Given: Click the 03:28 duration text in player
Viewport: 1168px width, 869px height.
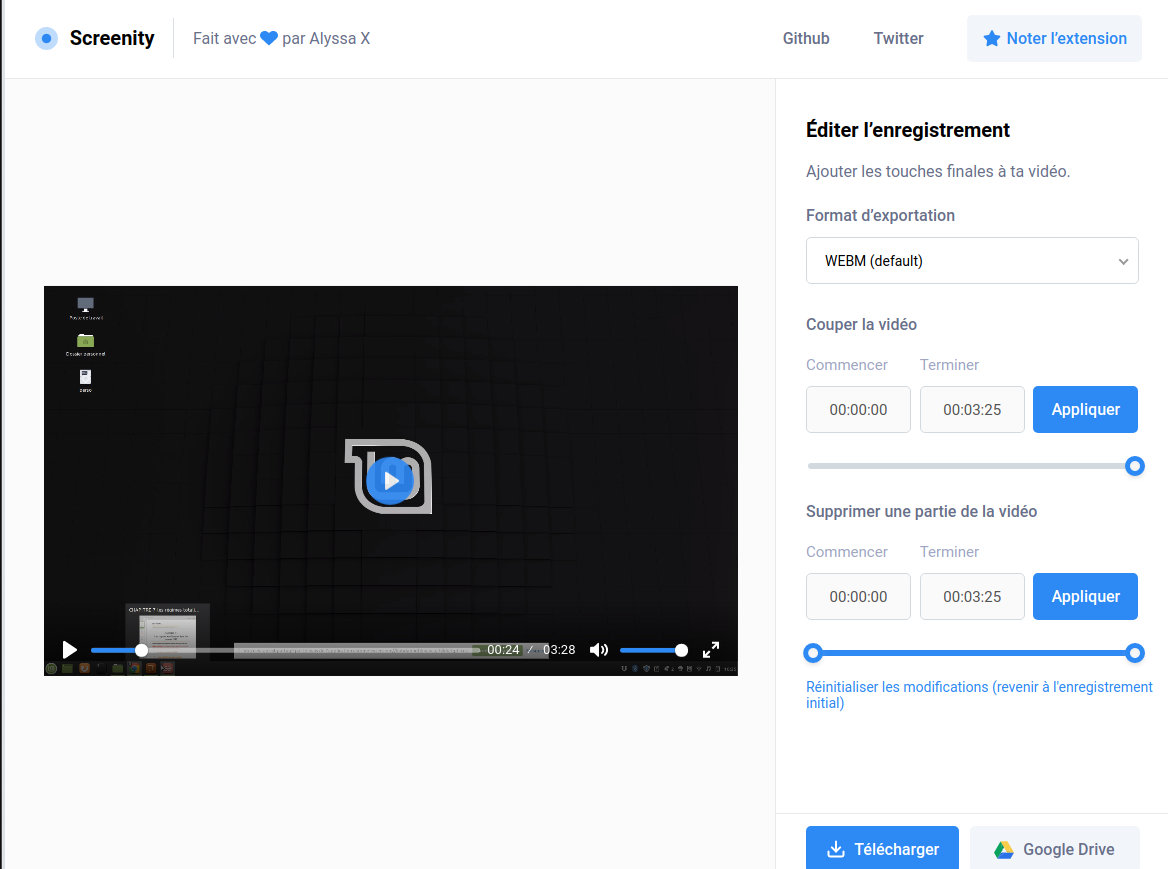Looking at the screenshot, I should (559, 650).
